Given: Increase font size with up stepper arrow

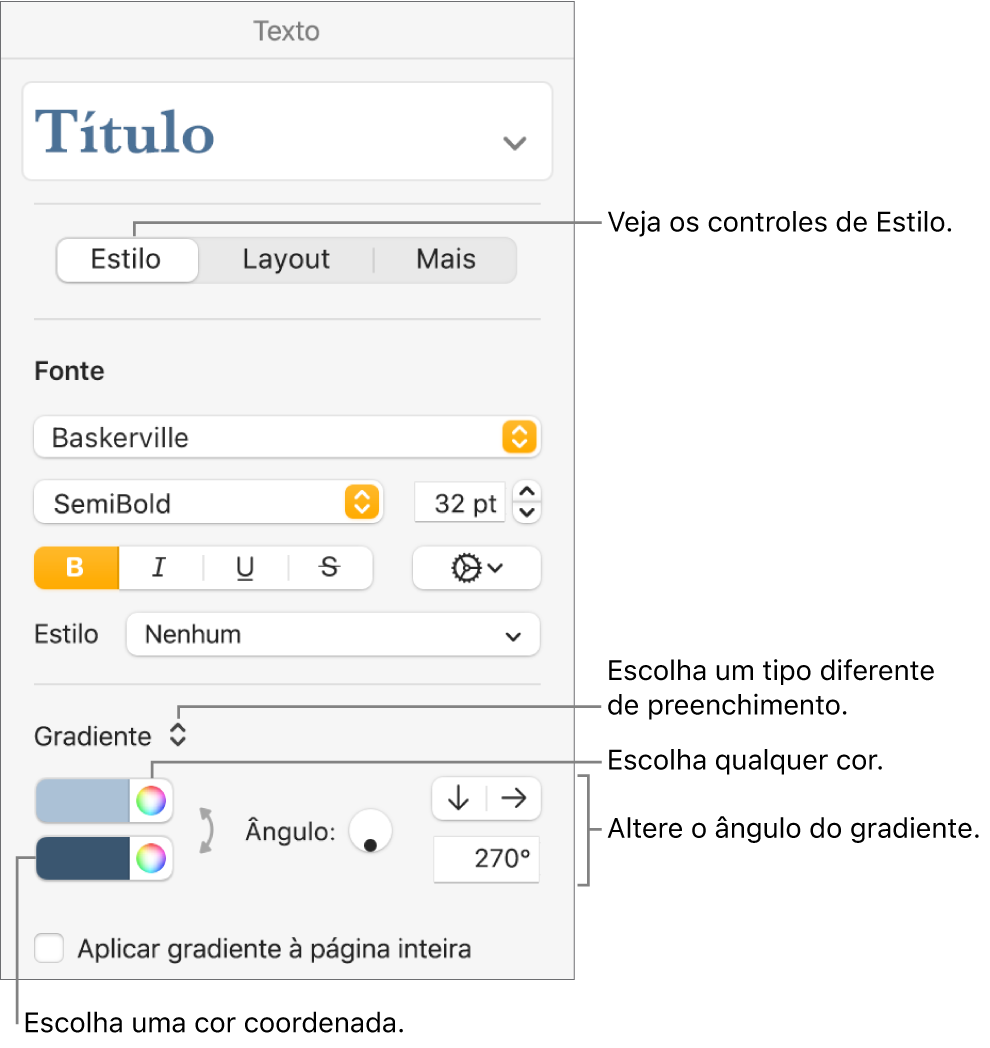Looking at the screenshot, I should [x=527, y=492].
